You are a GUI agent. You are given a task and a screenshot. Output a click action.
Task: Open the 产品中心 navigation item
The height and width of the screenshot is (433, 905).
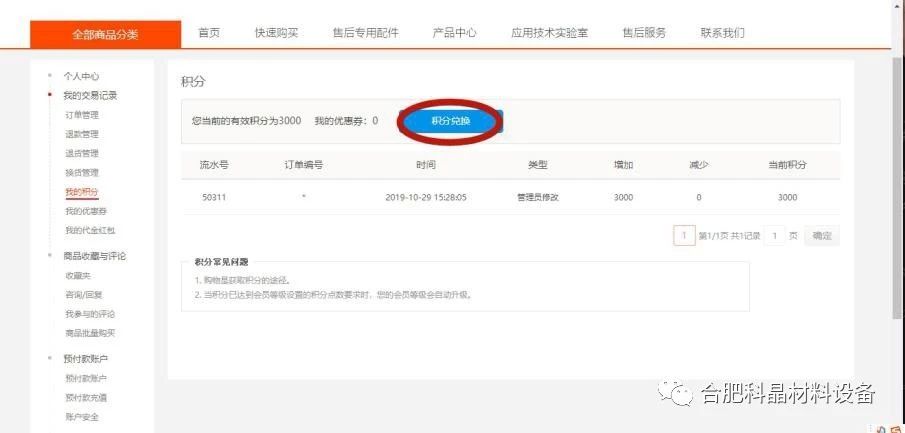point(454,33)
